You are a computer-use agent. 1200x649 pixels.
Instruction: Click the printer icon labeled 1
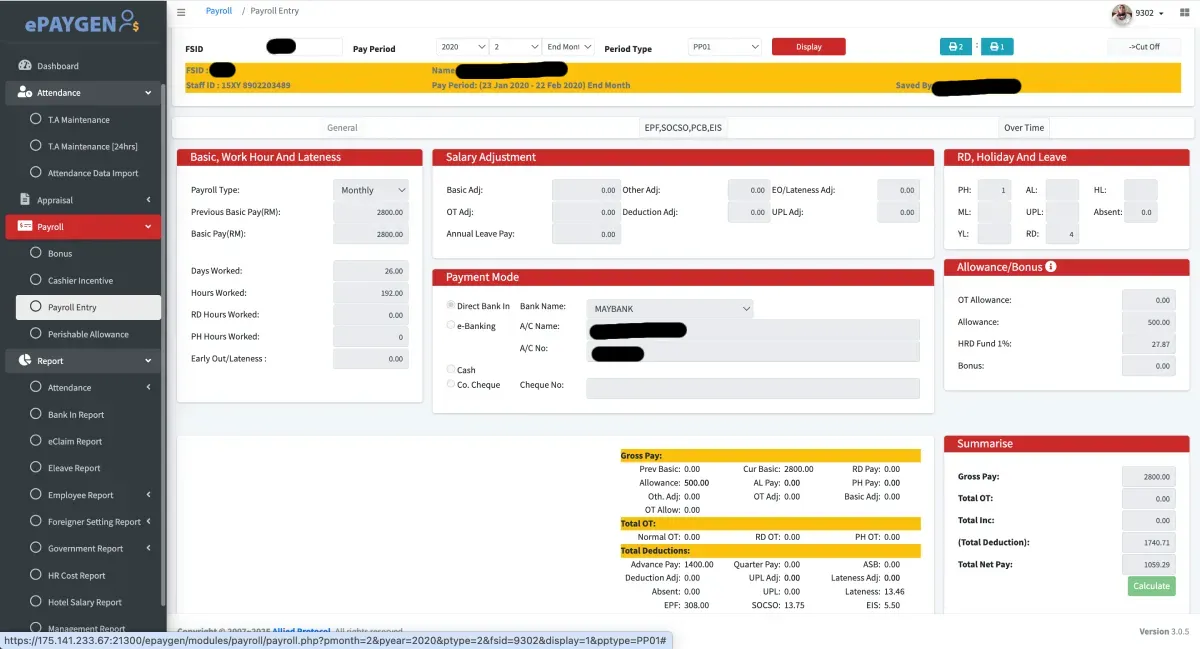[997, 46]
